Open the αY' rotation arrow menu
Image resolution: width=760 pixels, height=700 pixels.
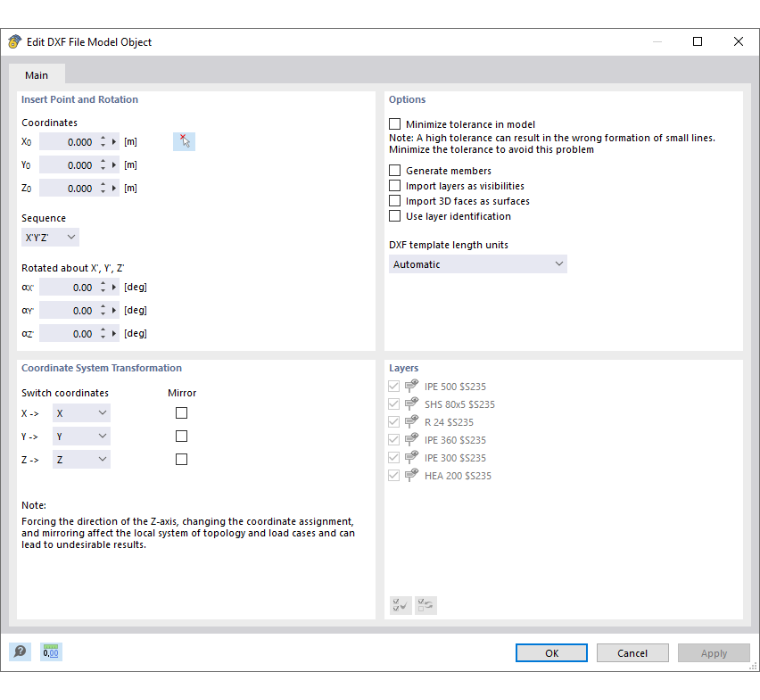tap(114, 310)
